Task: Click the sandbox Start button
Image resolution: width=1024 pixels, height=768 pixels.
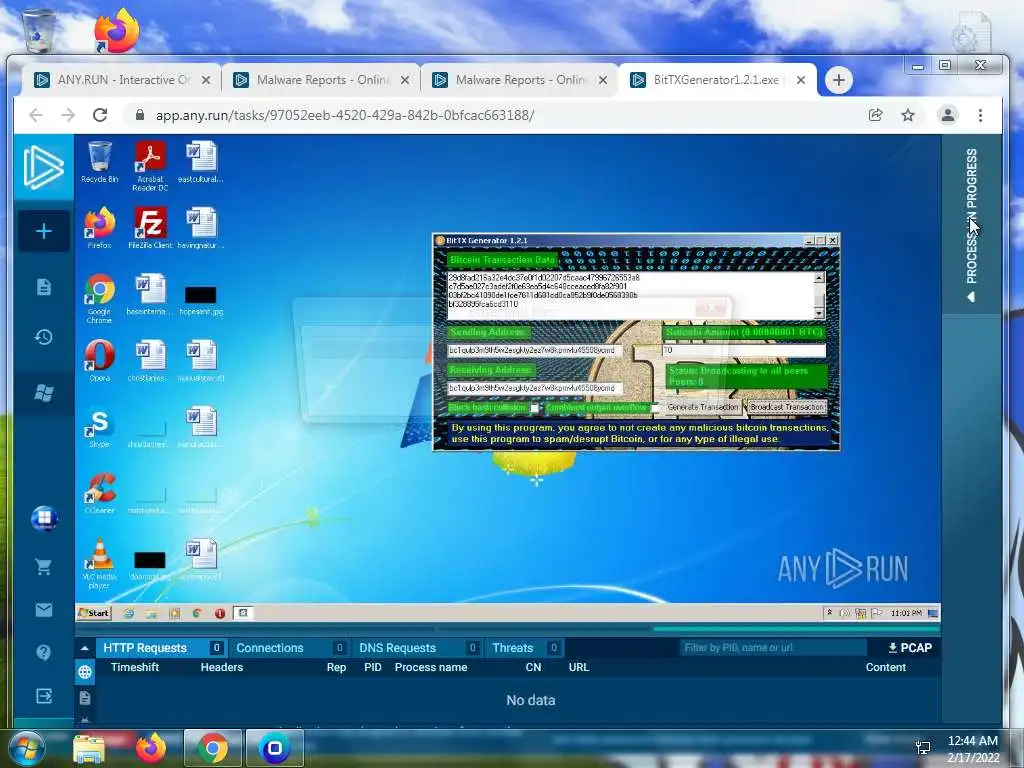Action: [x=94, y=613]
